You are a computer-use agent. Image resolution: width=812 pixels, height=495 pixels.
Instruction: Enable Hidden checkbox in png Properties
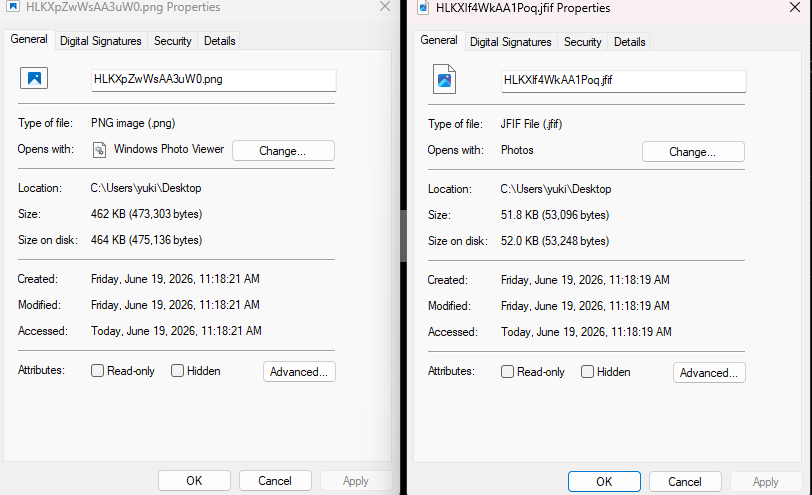tap(177, 371)
